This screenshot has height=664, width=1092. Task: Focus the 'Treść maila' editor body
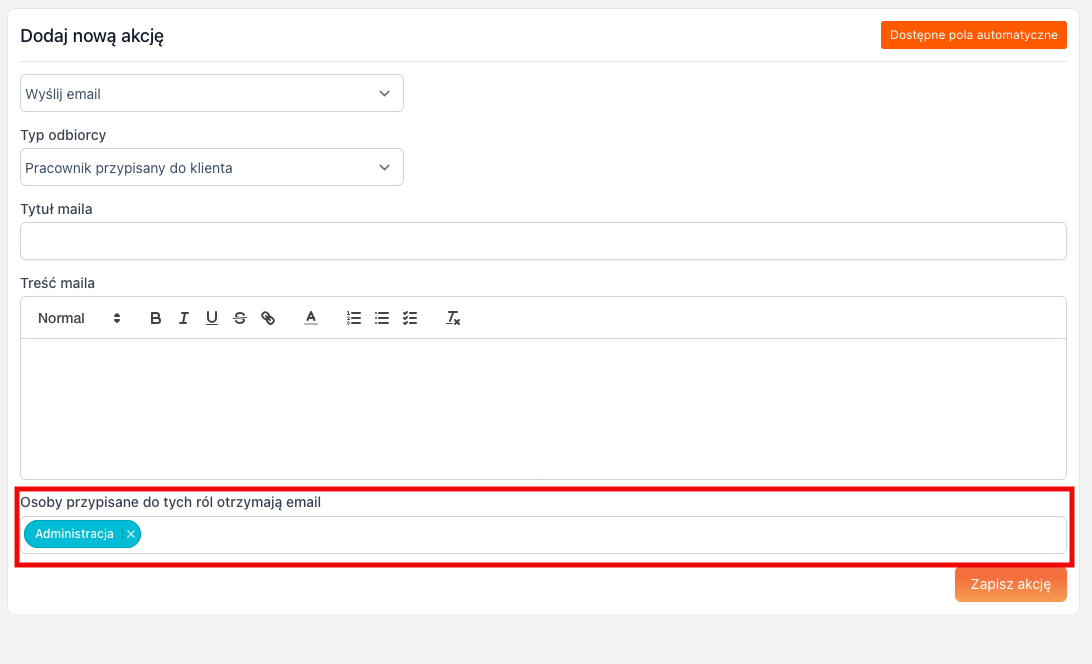543,408
